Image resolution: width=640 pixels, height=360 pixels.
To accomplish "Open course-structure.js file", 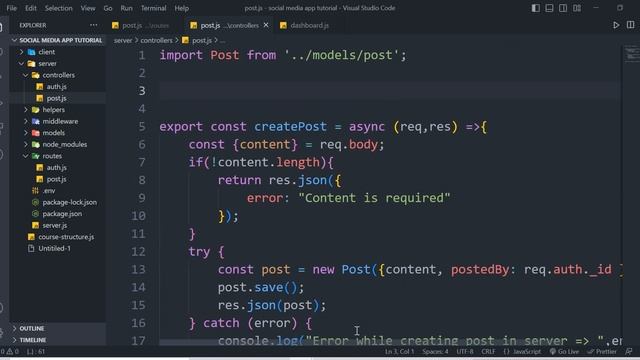I will coord(57,237).
